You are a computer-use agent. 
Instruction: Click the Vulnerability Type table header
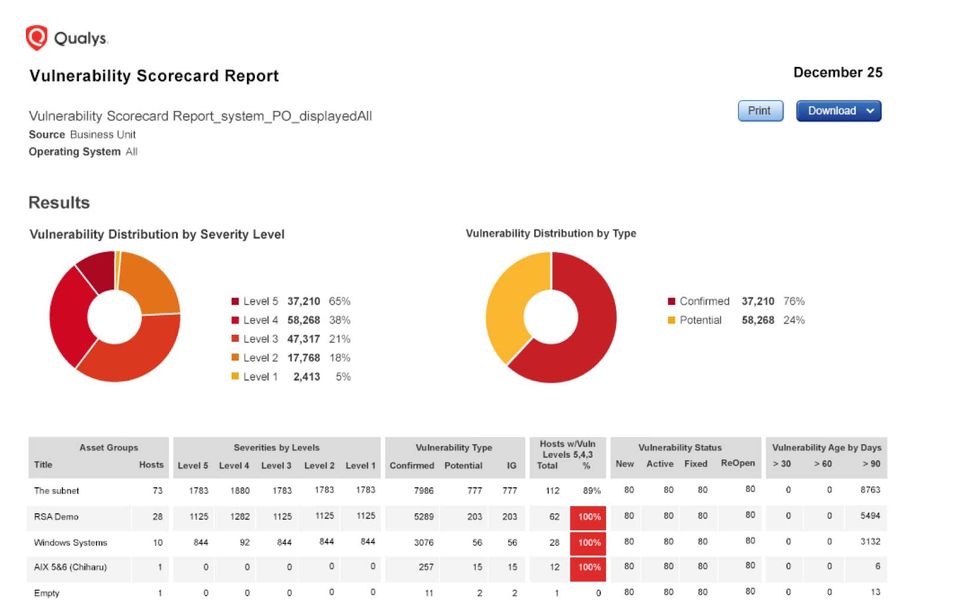click(x=454, y=448)
